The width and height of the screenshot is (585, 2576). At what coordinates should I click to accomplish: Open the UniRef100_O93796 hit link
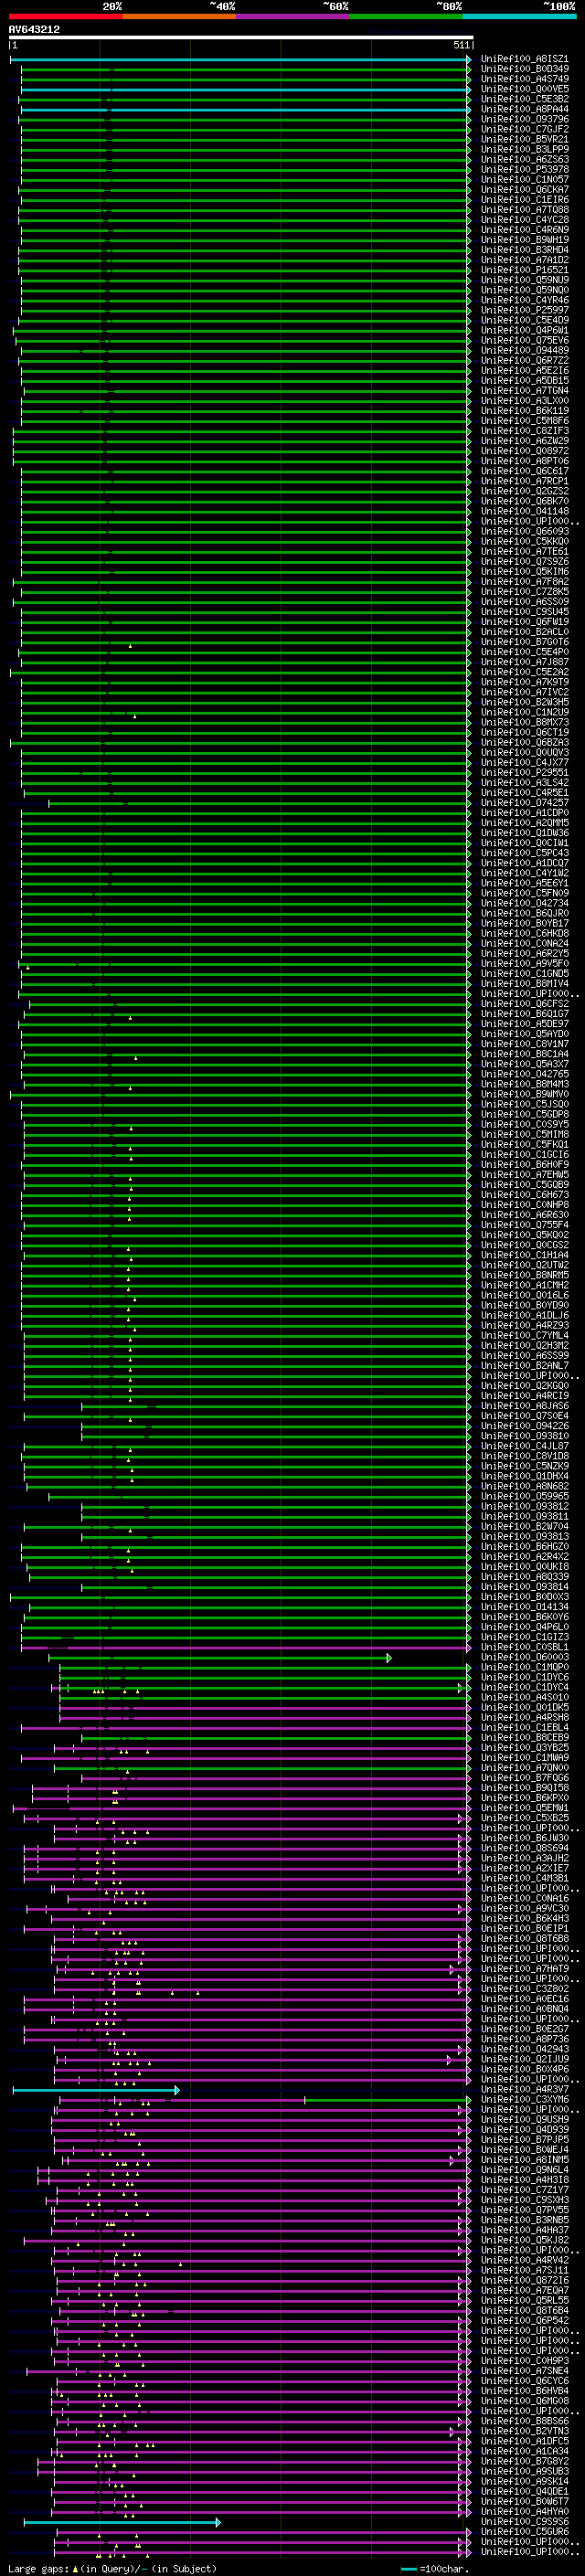(524, 119)
